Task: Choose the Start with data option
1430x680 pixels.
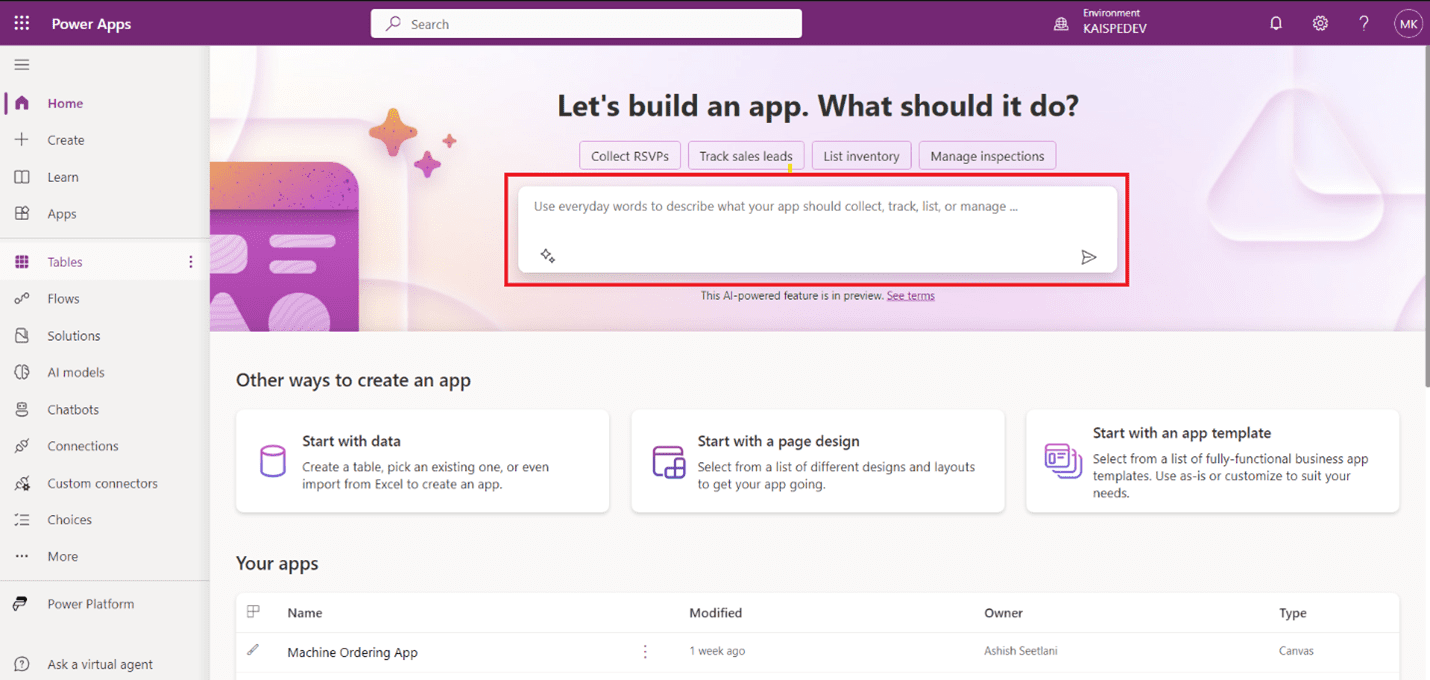Action: coord(421,461)
